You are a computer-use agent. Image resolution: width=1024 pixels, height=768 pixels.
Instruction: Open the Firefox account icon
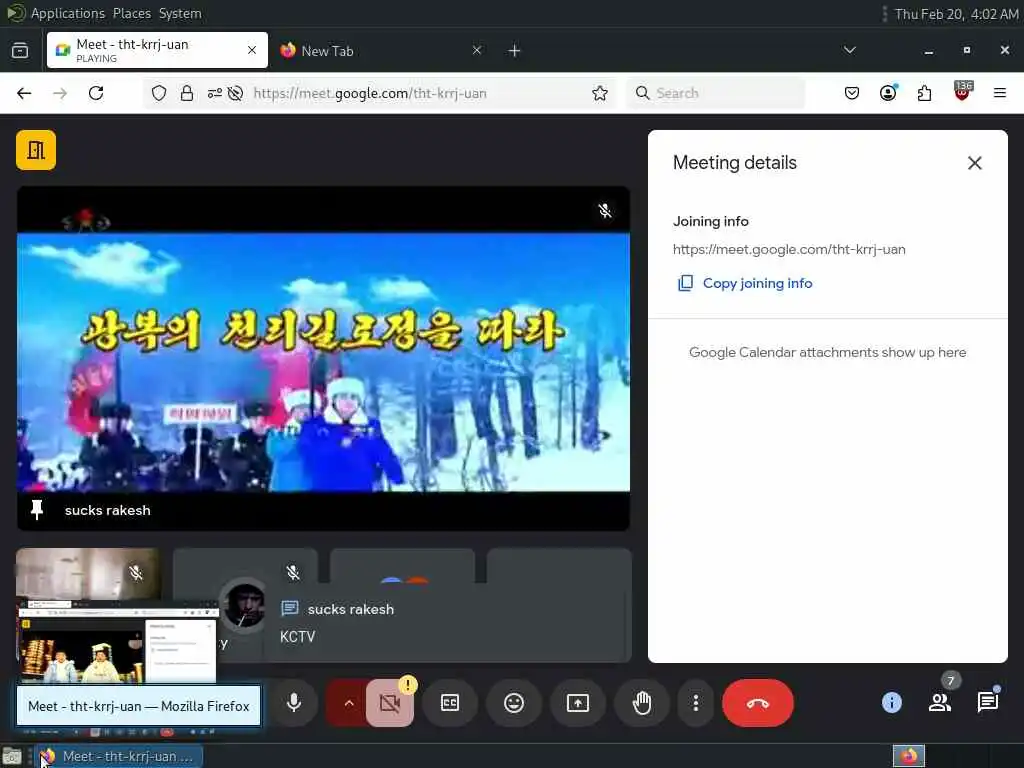888,93
